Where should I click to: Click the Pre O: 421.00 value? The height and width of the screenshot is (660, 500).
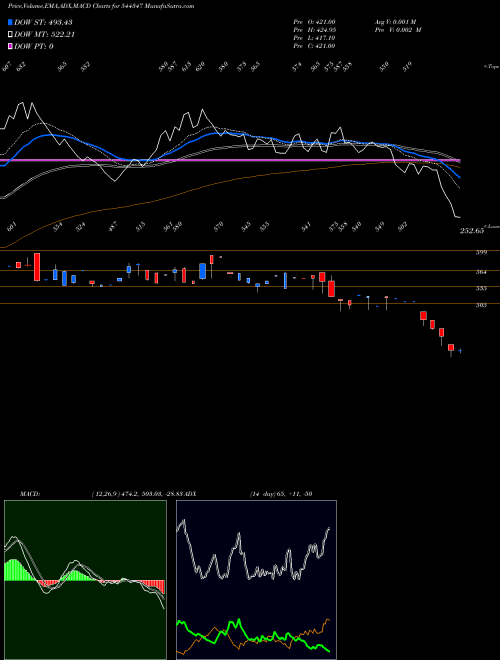click(x=314, y=22)
